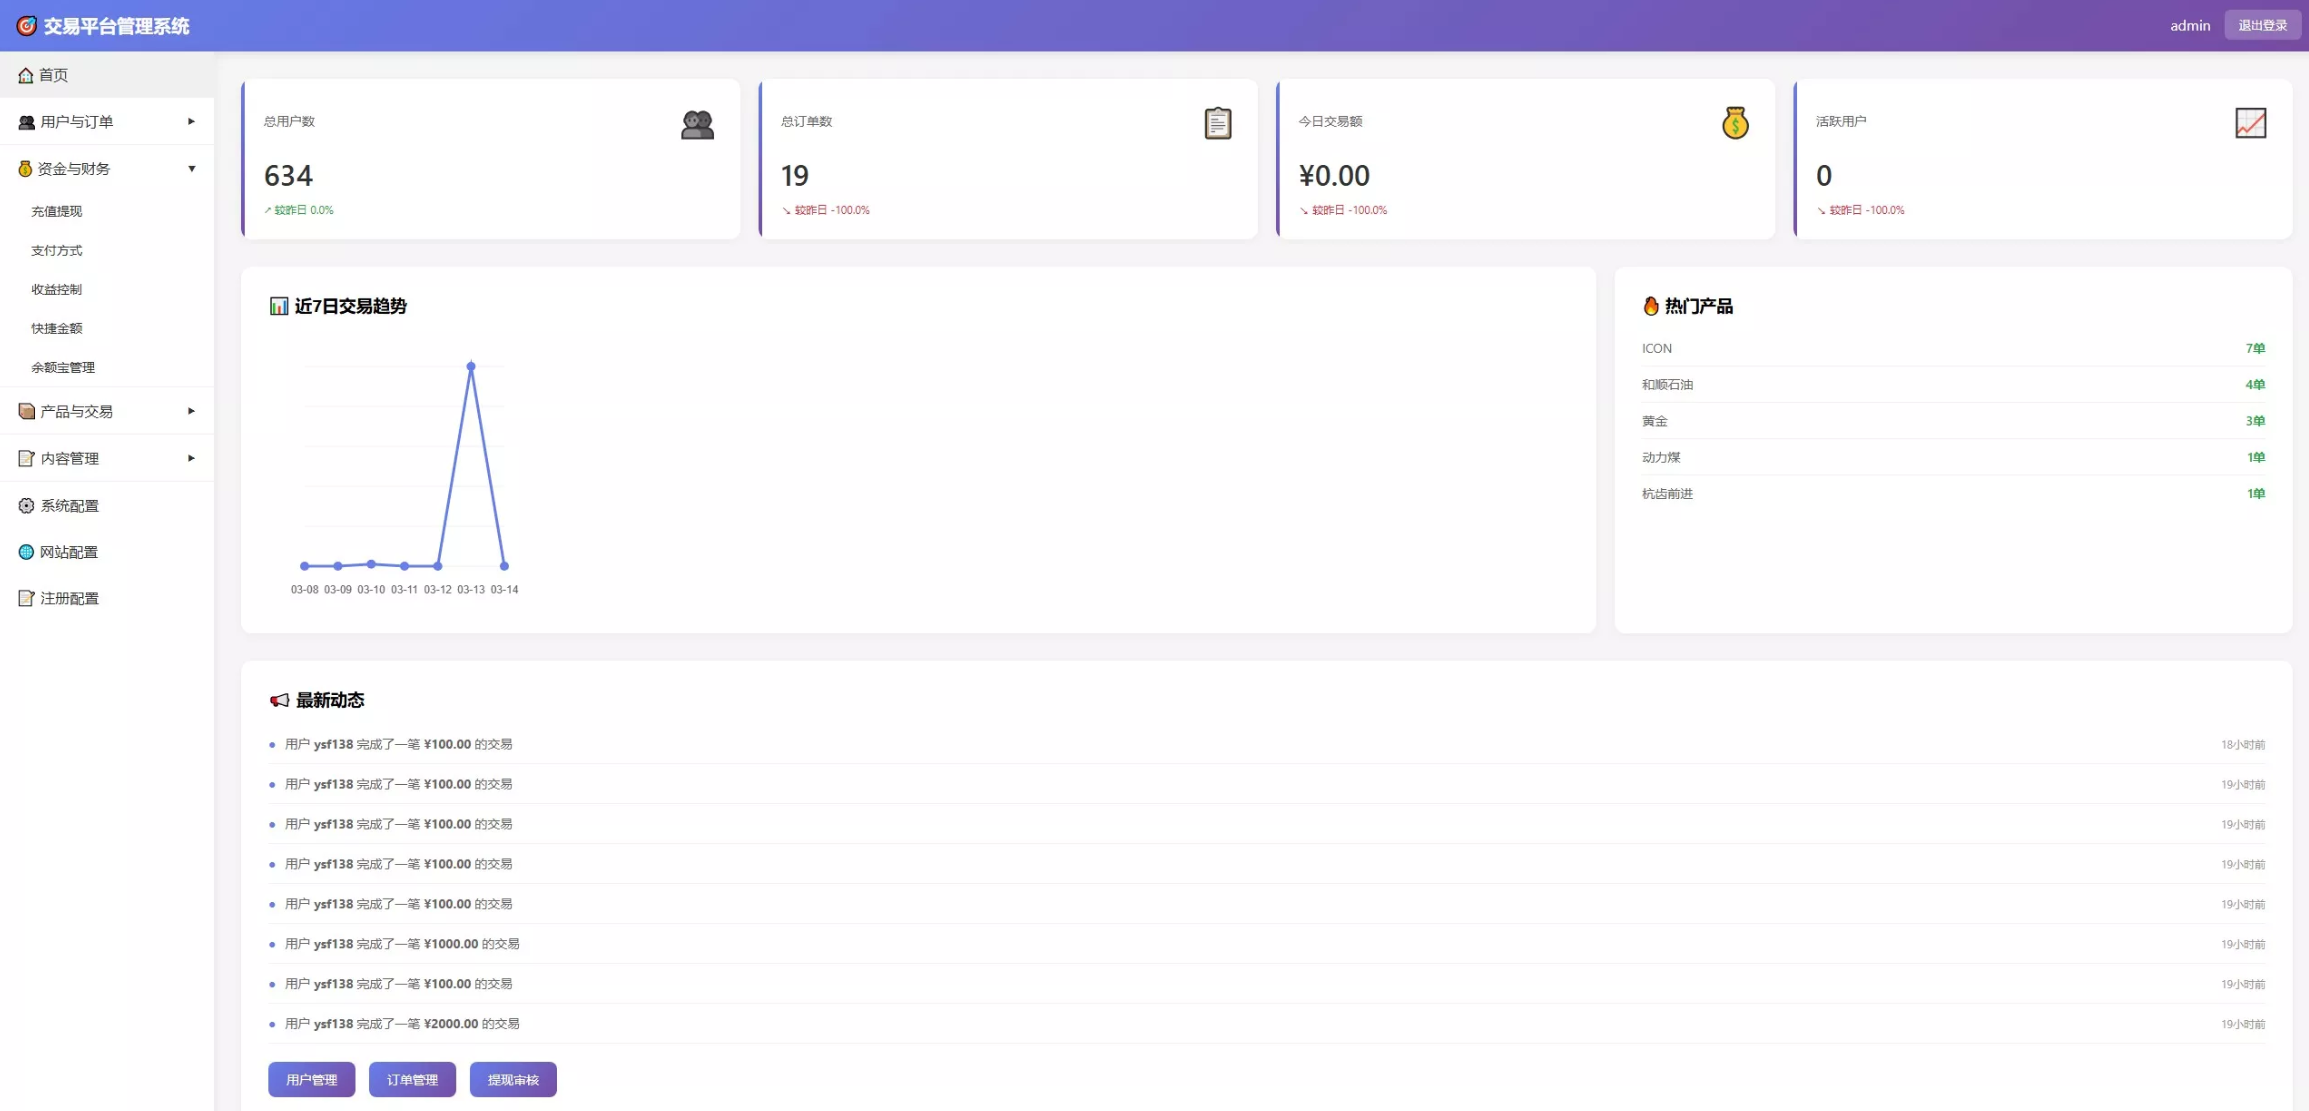The width and height of the screenshot is (2309, 1111).
Task: Click the total orders clipboard icon
Action: pos(1217,123)
